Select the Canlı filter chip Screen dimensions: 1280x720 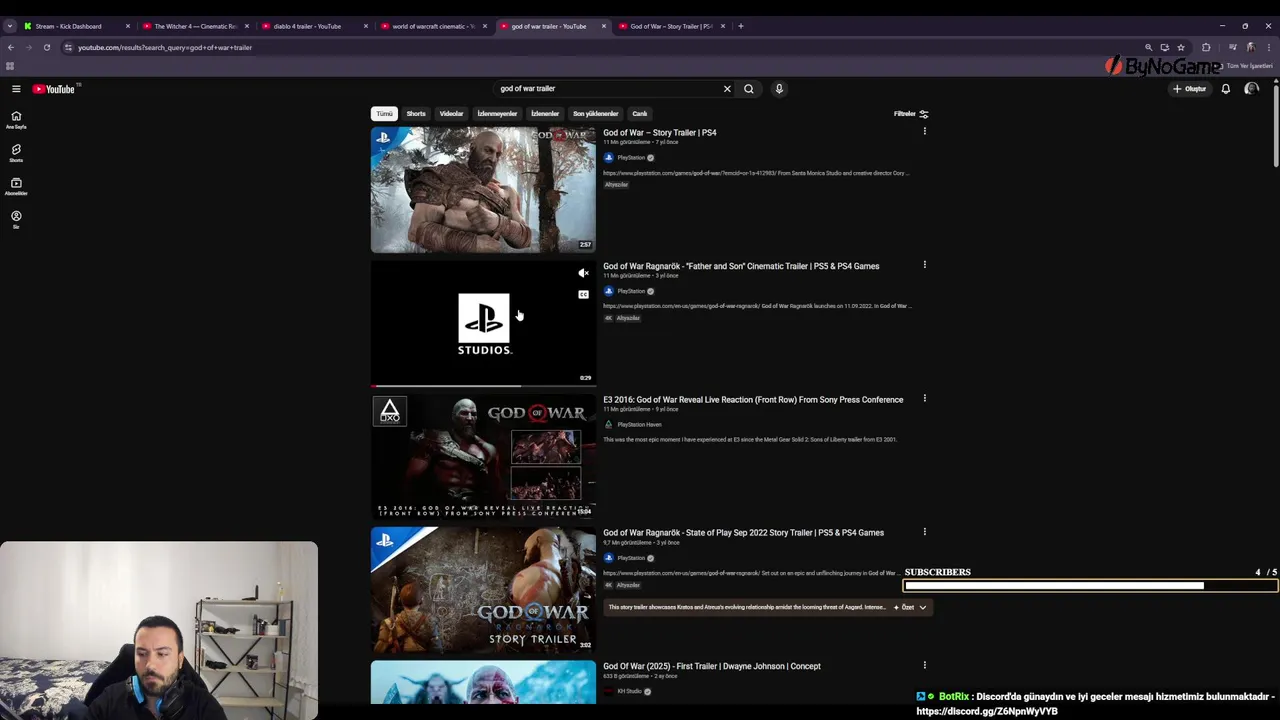[x=640, y=114]
